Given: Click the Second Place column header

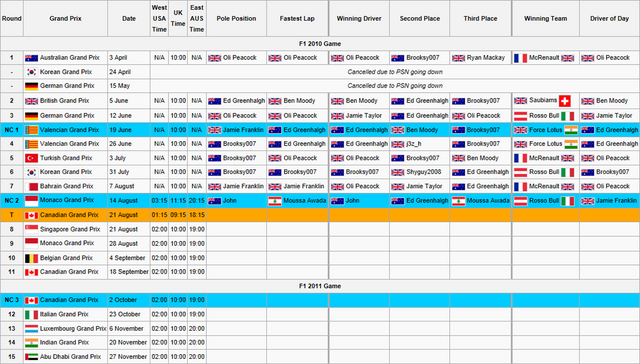Looking at the screenshot, I should click(420, 18).
